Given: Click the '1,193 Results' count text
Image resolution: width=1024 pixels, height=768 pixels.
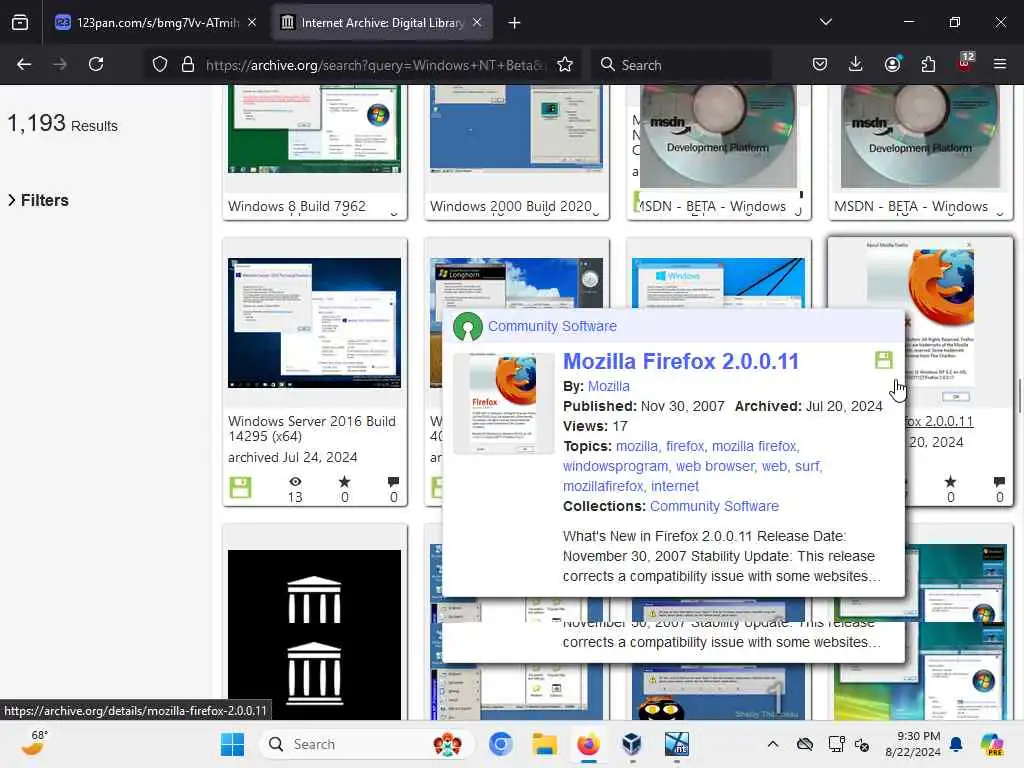Looking at the screenshot, I should pos(63,123).
